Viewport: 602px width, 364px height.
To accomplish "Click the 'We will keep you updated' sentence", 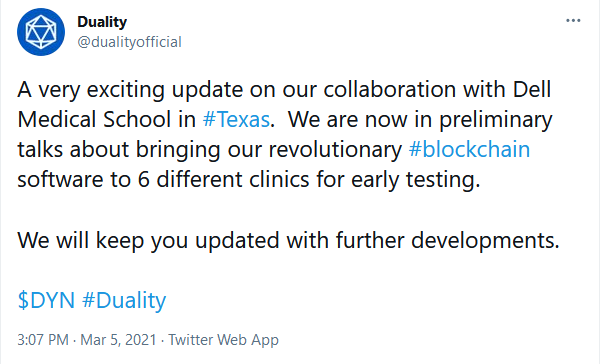I will (288, 241).
